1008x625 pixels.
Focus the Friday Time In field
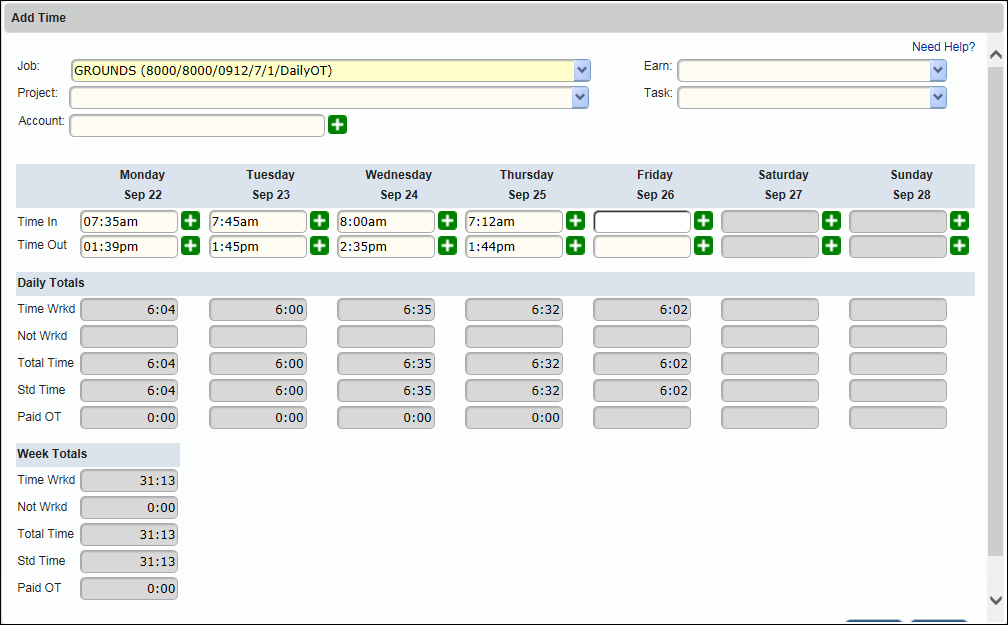click(x=642, y=221)
